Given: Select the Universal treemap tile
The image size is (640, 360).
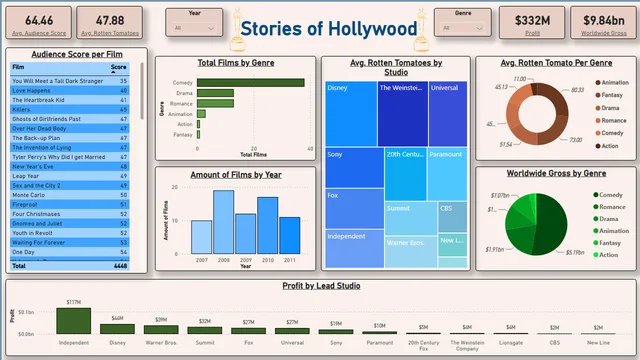Looking at the screenshot, I should 448,114.
